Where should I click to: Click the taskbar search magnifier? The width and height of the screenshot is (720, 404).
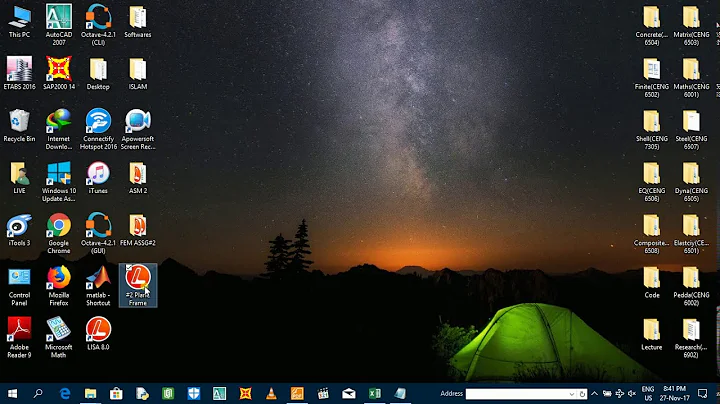tap(38, 393)
